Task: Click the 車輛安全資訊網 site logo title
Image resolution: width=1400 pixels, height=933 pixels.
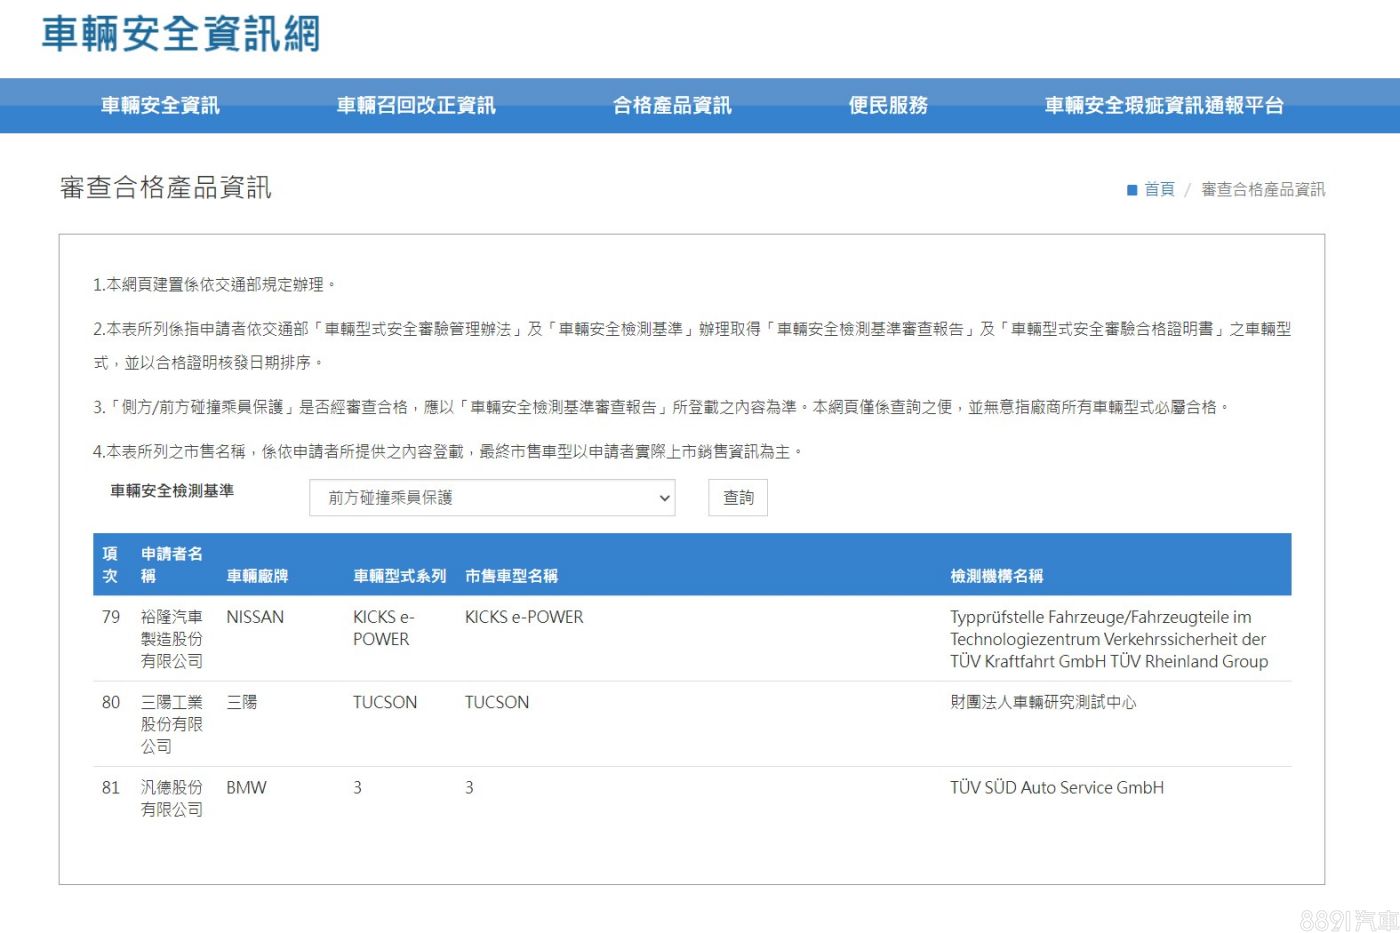Action: point(181,34)
